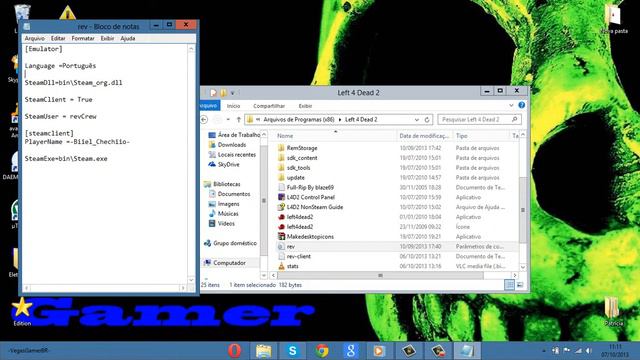Image resolution: width=640 pixels, height=360 pixels.
Task: Click Properties icon in Explorer title bar
Action: pos(213,93)
